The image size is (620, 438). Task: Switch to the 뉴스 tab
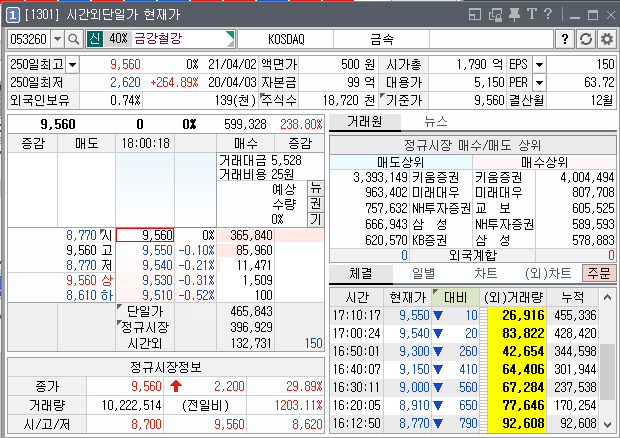[436, 120]
